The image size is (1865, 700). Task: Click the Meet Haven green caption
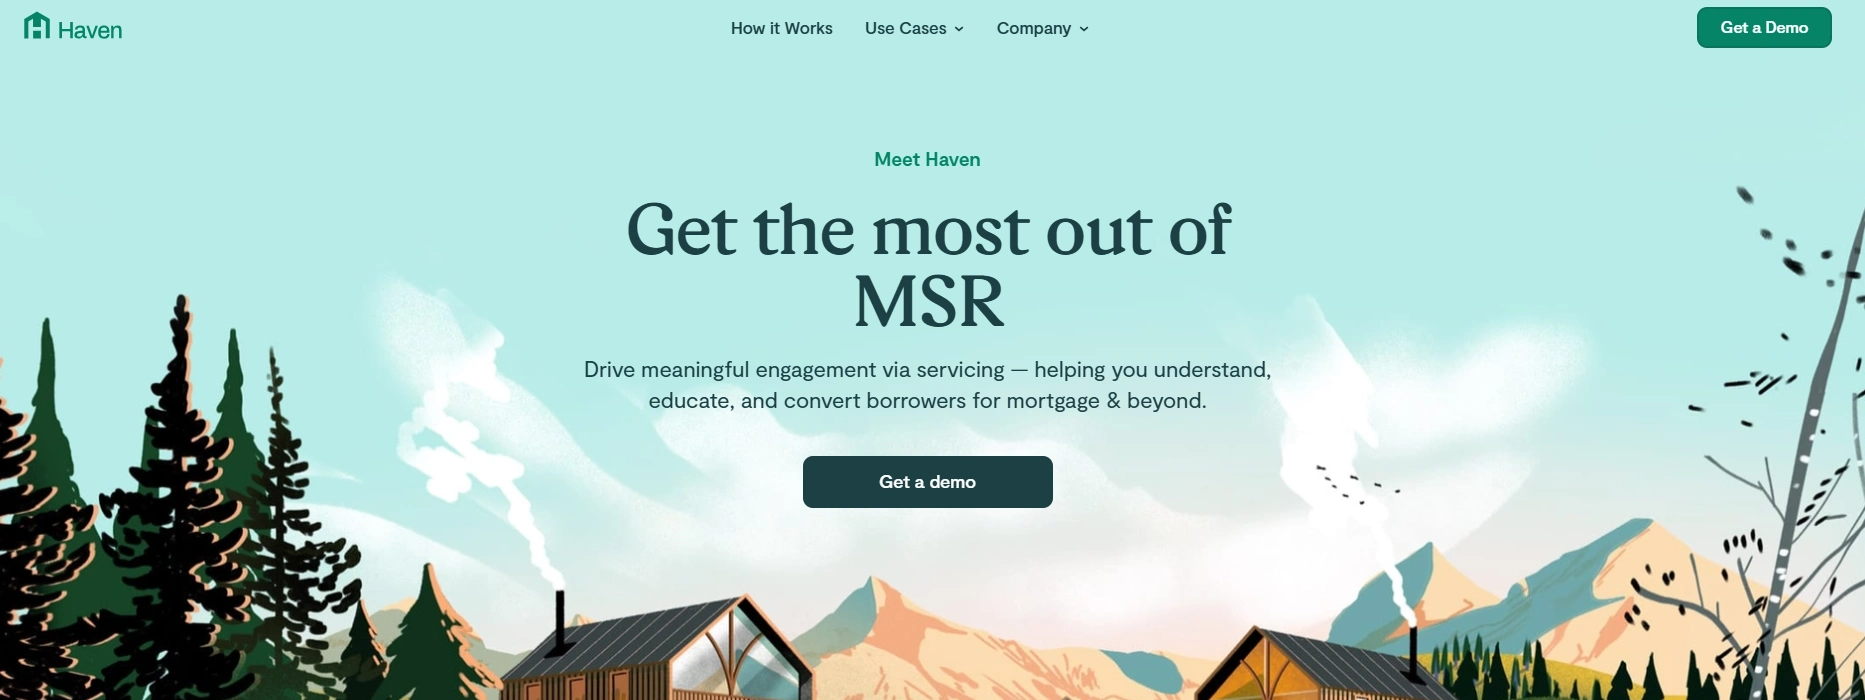point(927,160)
